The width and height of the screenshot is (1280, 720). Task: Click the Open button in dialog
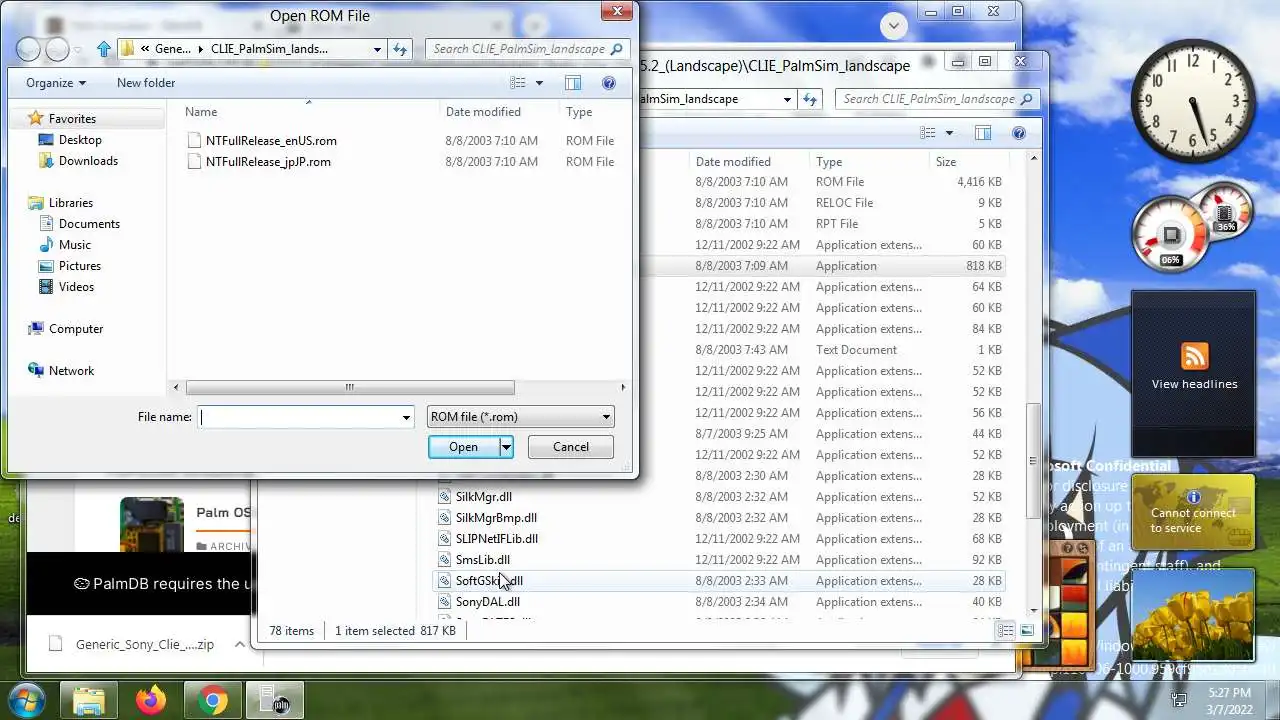point(463,447)
